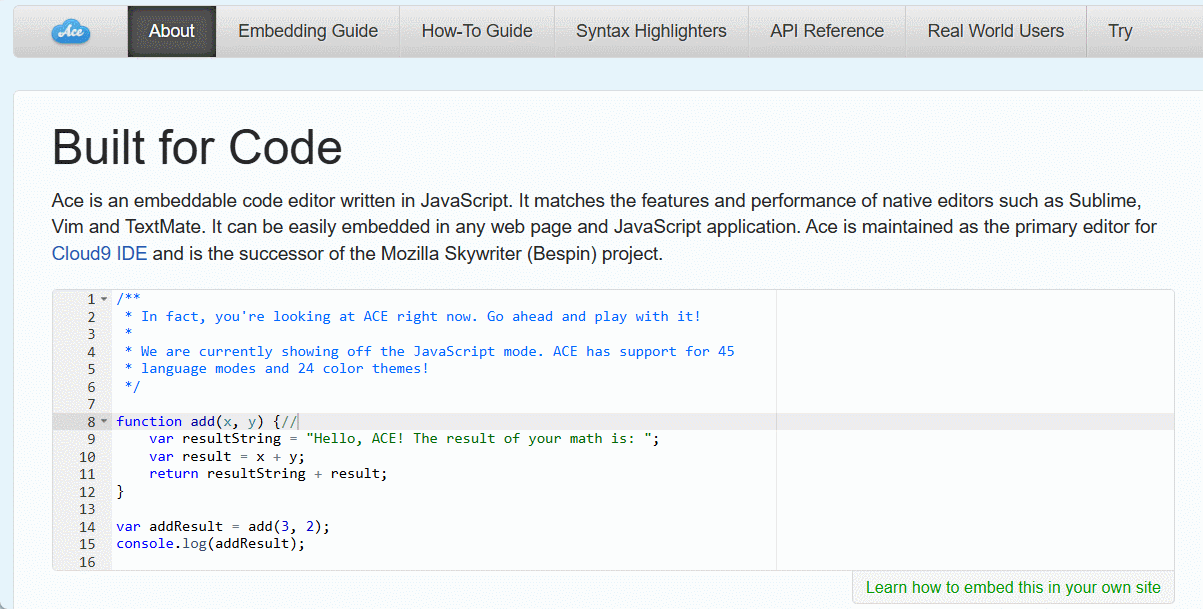This screenshot has width=1203, height=609.
Task: Click the 'Built for Code' heading
Action: [x=197, y=147]
